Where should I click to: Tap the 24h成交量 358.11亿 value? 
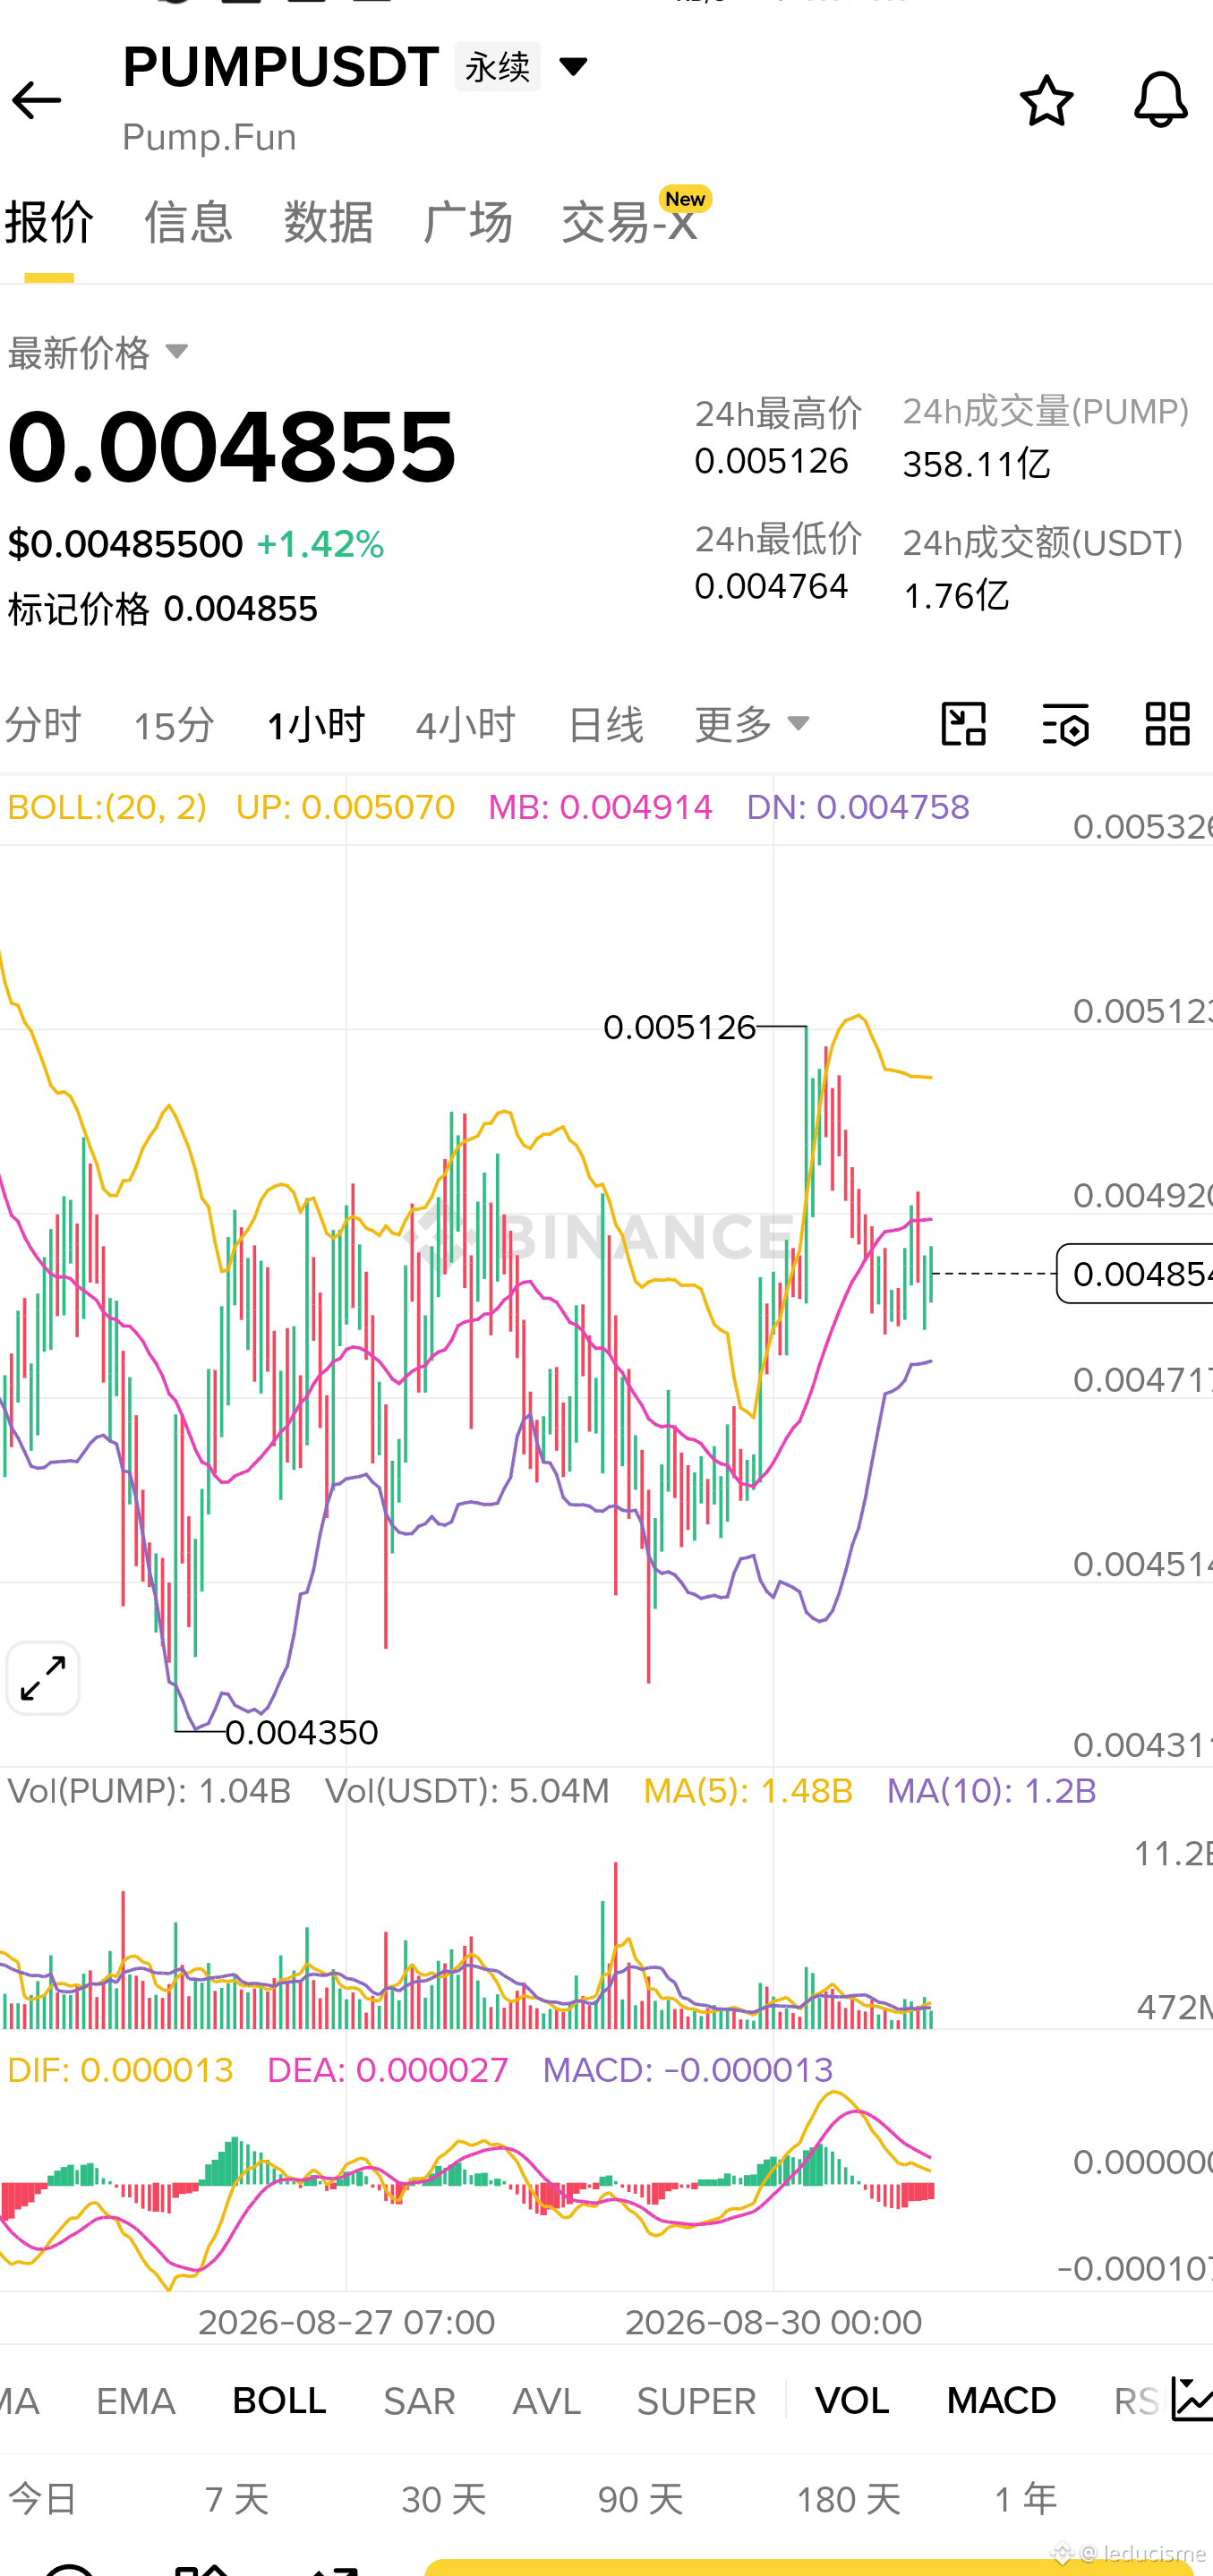click(976, 464)
